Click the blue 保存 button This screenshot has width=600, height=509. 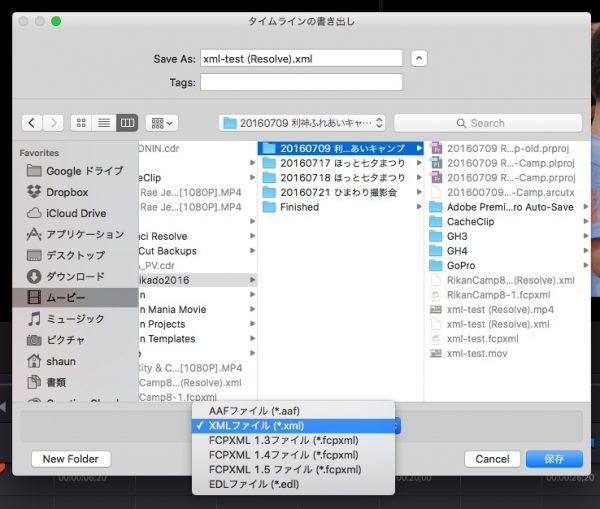[554, 459]
